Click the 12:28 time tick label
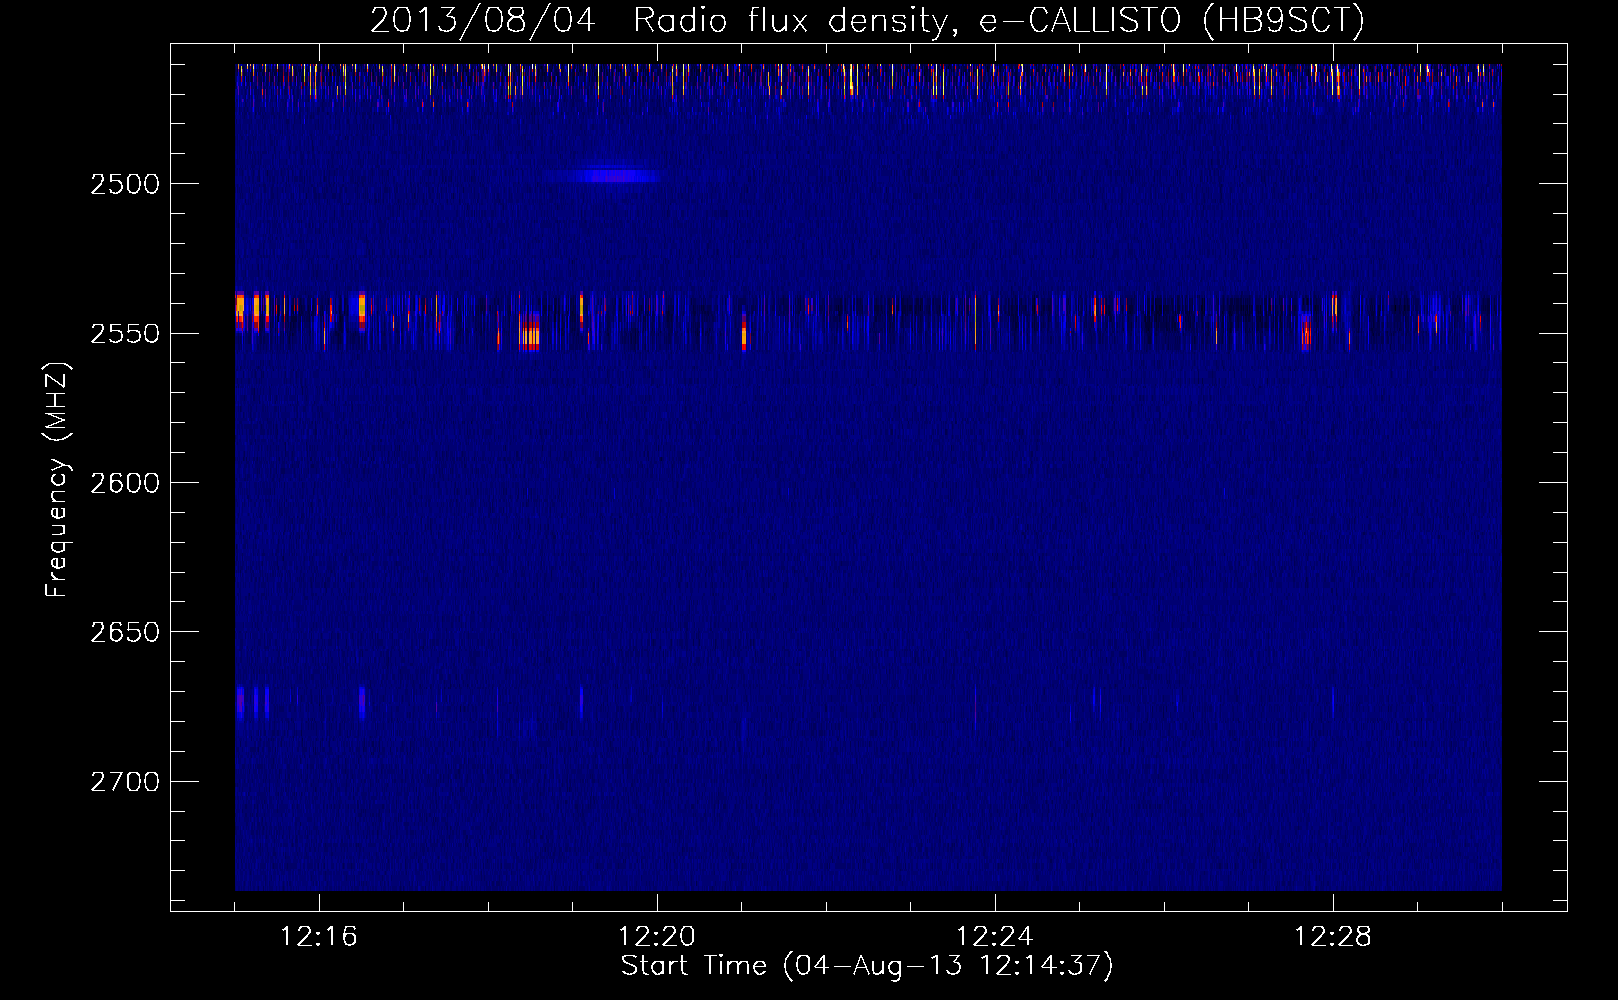1618x1000 pixels. pos(1333,937)
